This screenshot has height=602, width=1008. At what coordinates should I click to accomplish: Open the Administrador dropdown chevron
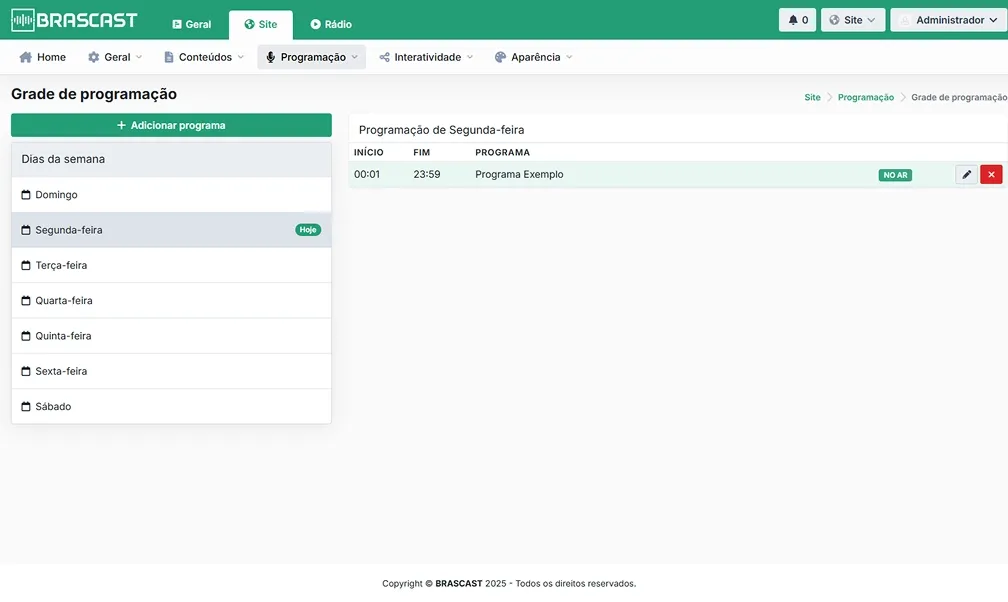pyautogui.click(x=993, y=20)
